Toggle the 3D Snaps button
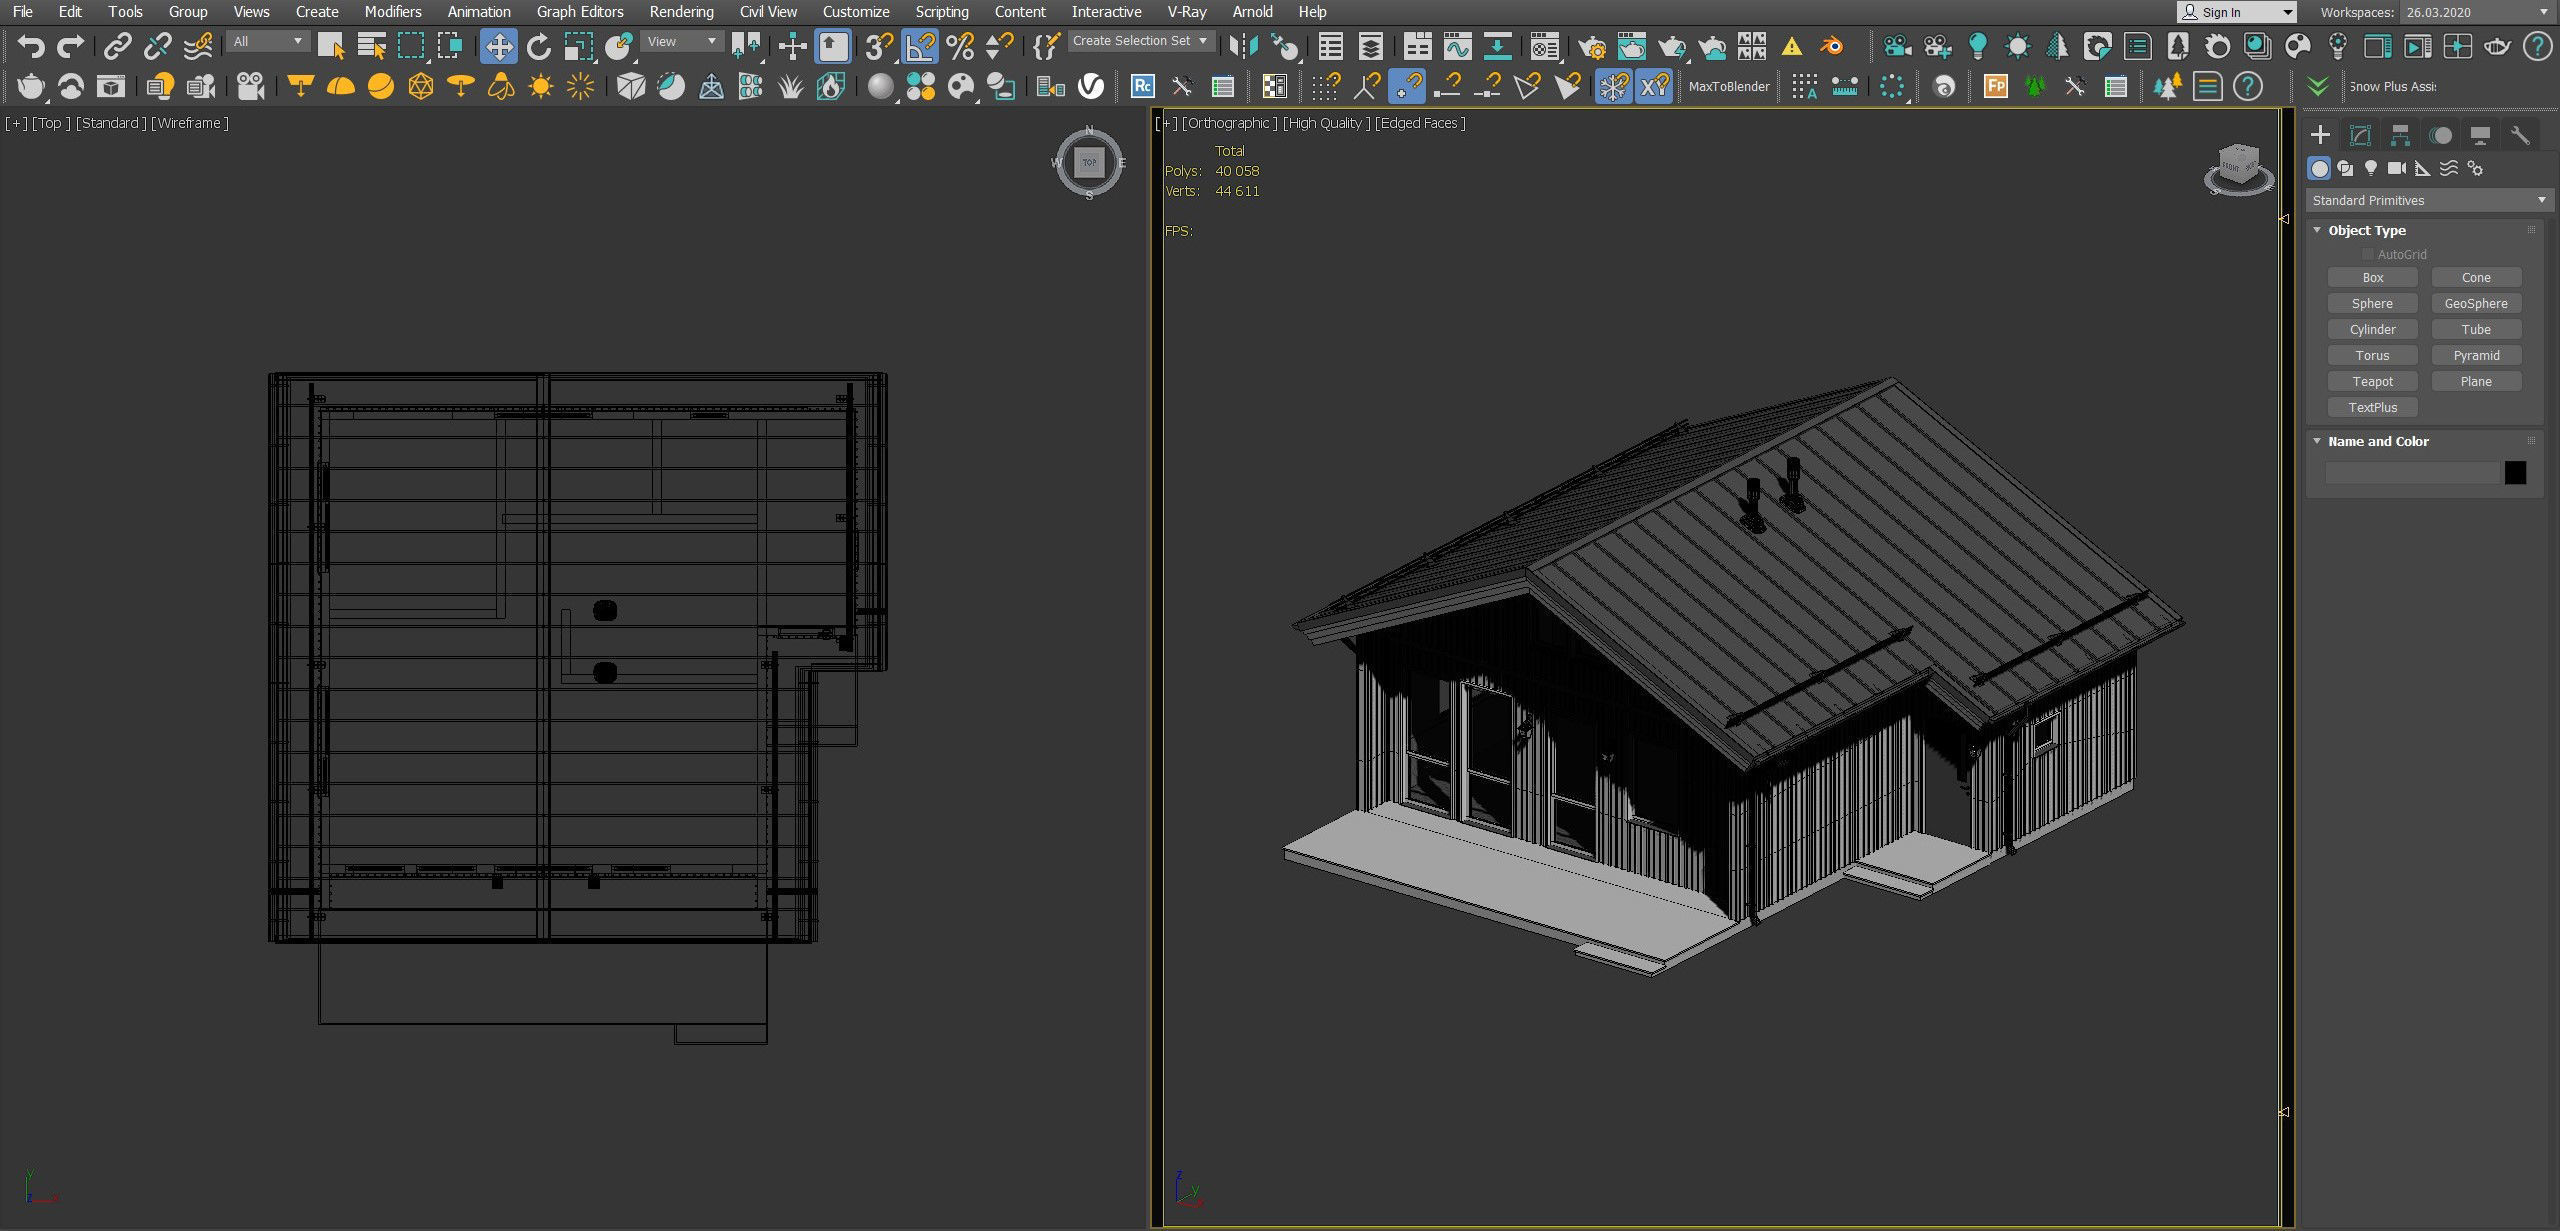The width and height of the screenshot is (2560, 1231). pos(879,46)
